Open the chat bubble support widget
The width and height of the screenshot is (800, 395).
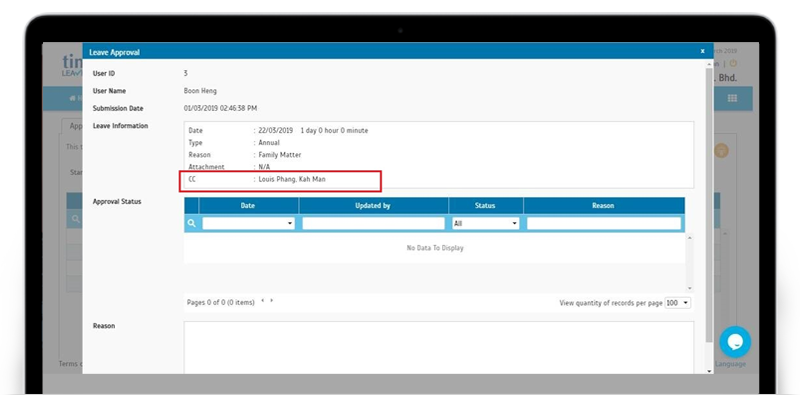click(735, 342)
